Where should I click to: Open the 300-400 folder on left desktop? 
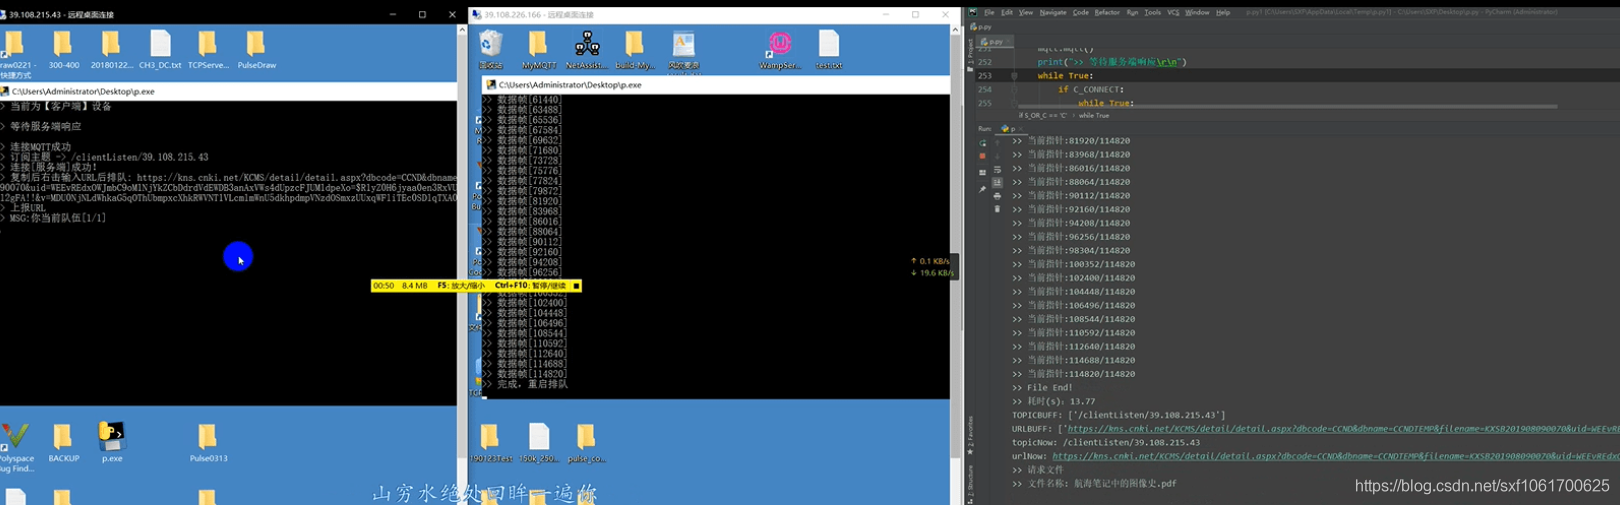(63, 49)
